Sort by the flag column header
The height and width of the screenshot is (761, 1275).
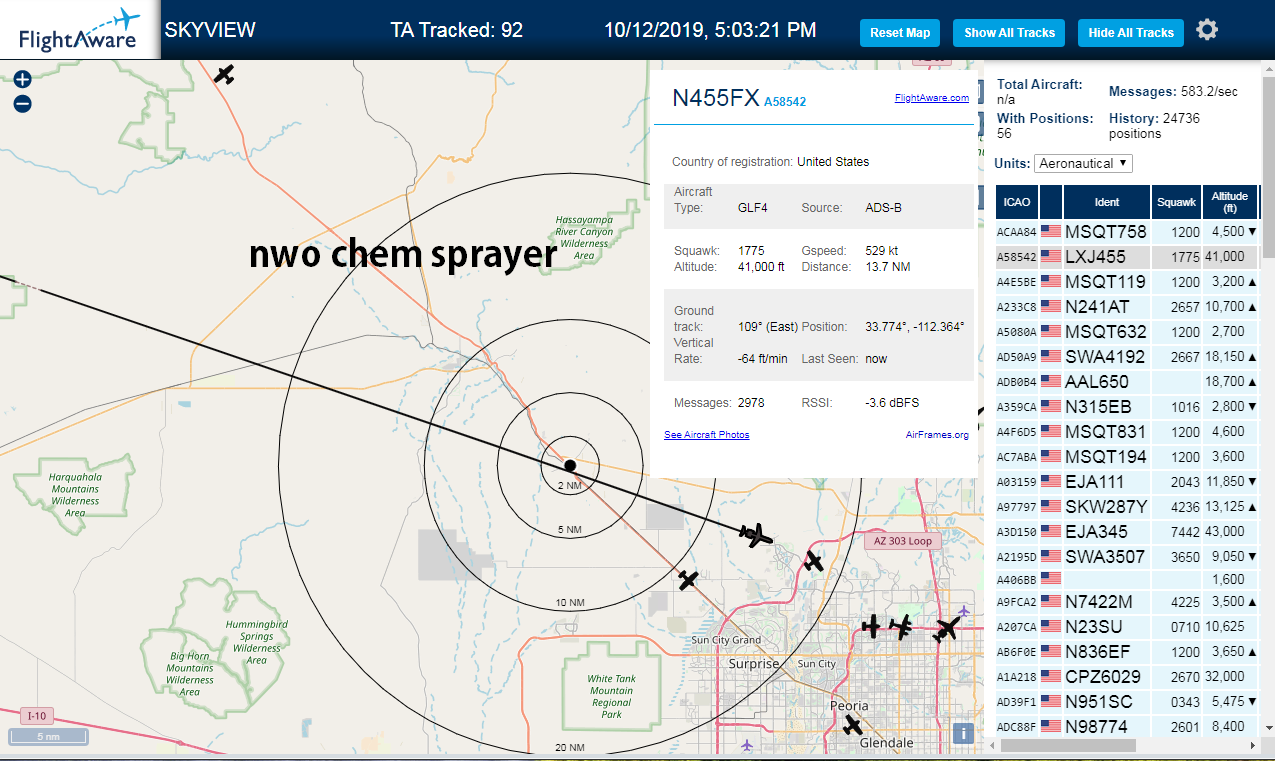point(1051,202)
